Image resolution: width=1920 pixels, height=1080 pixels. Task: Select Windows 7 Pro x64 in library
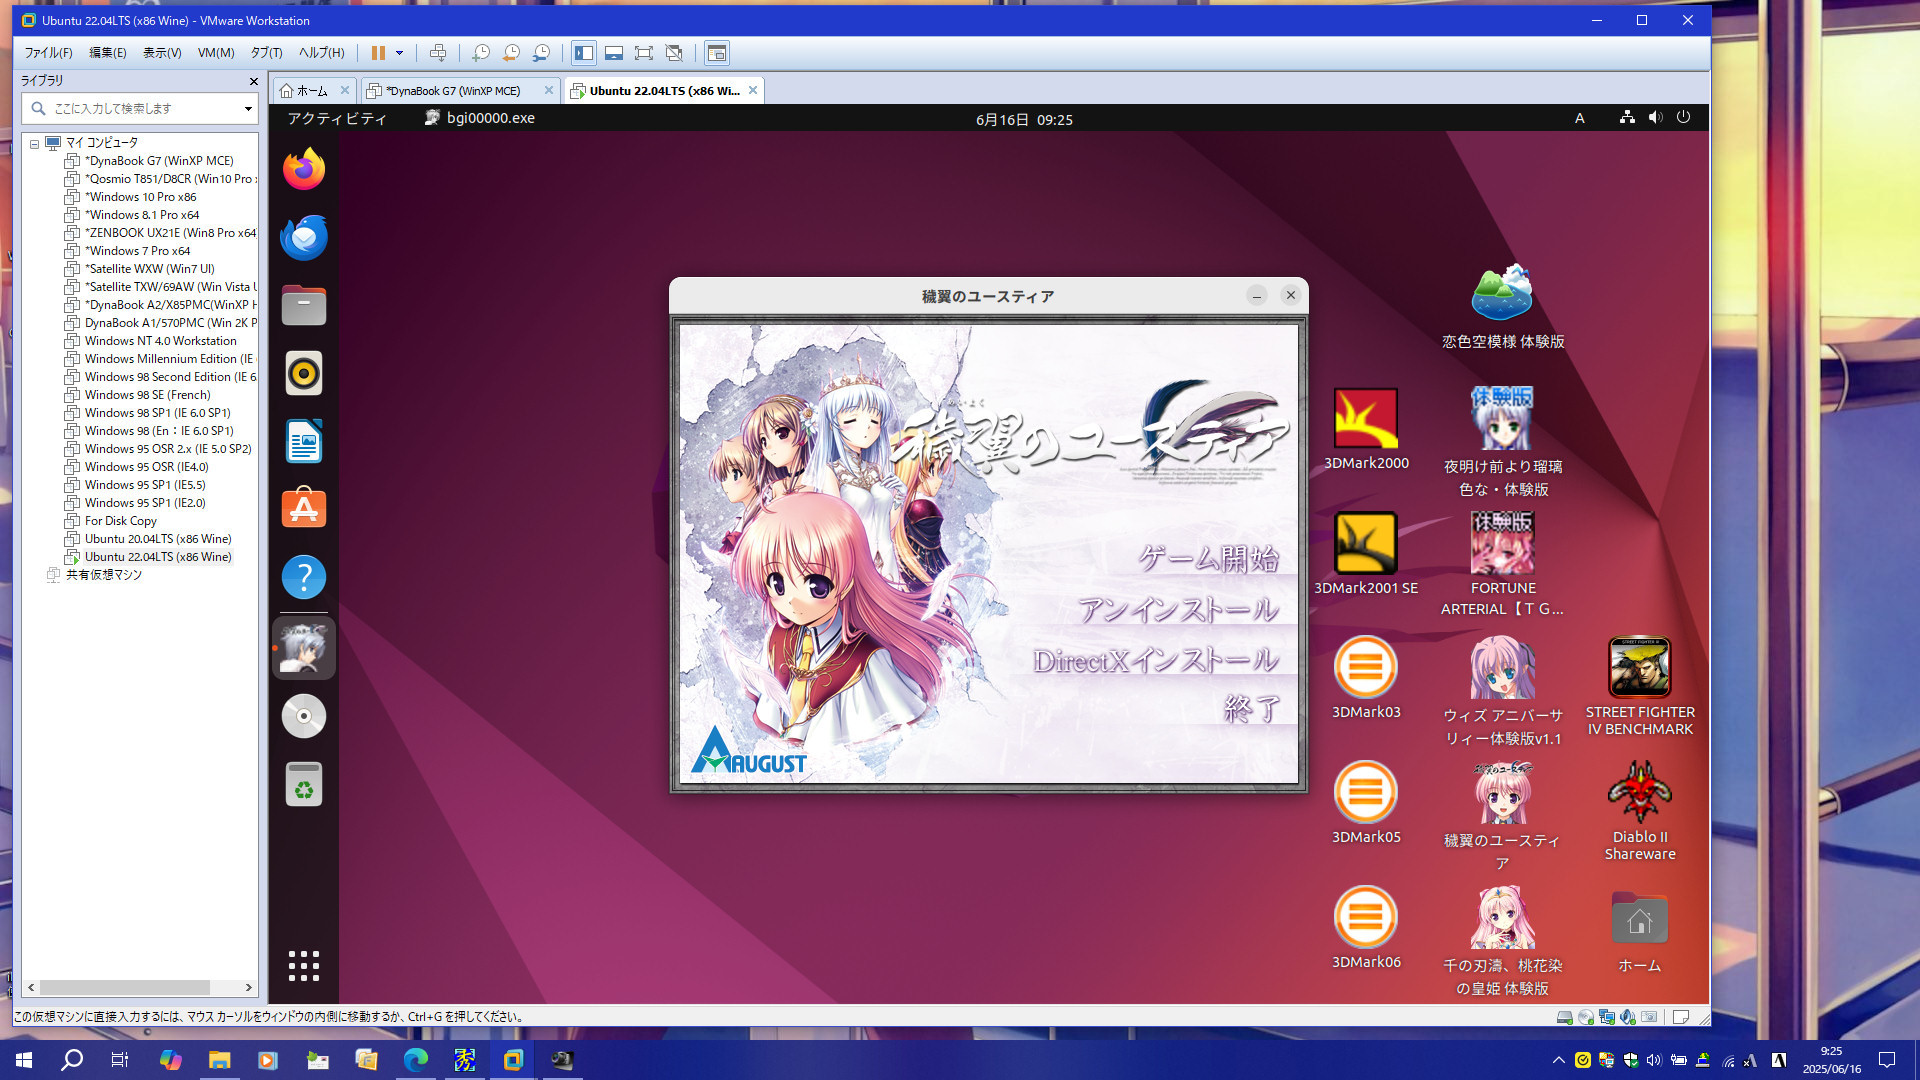(x=137, y=251)
